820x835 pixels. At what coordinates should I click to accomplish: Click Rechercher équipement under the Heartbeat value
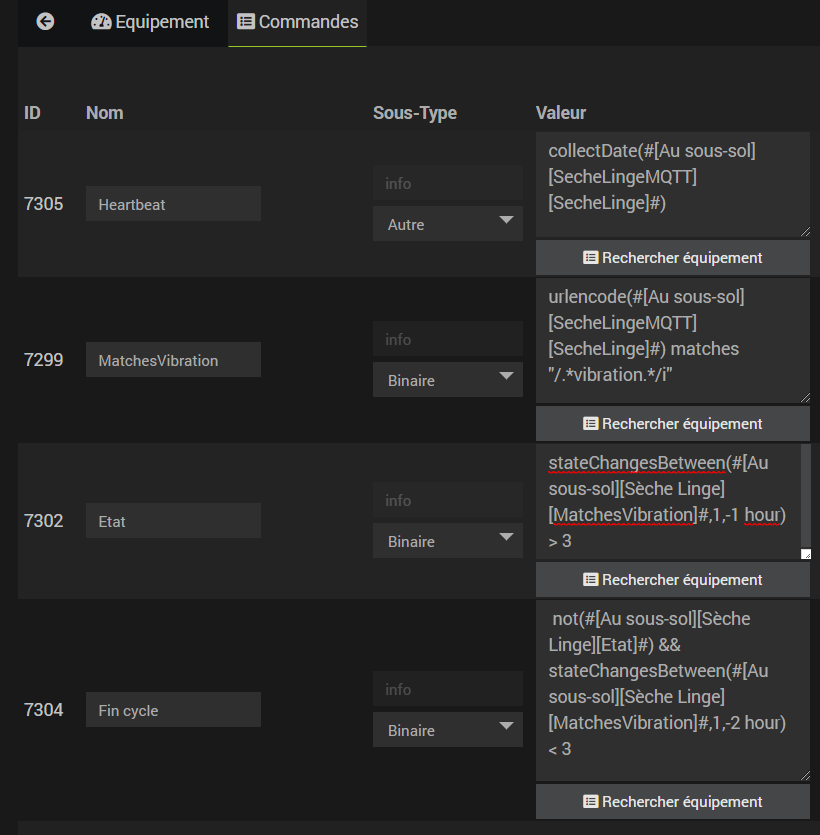point(672,258)
